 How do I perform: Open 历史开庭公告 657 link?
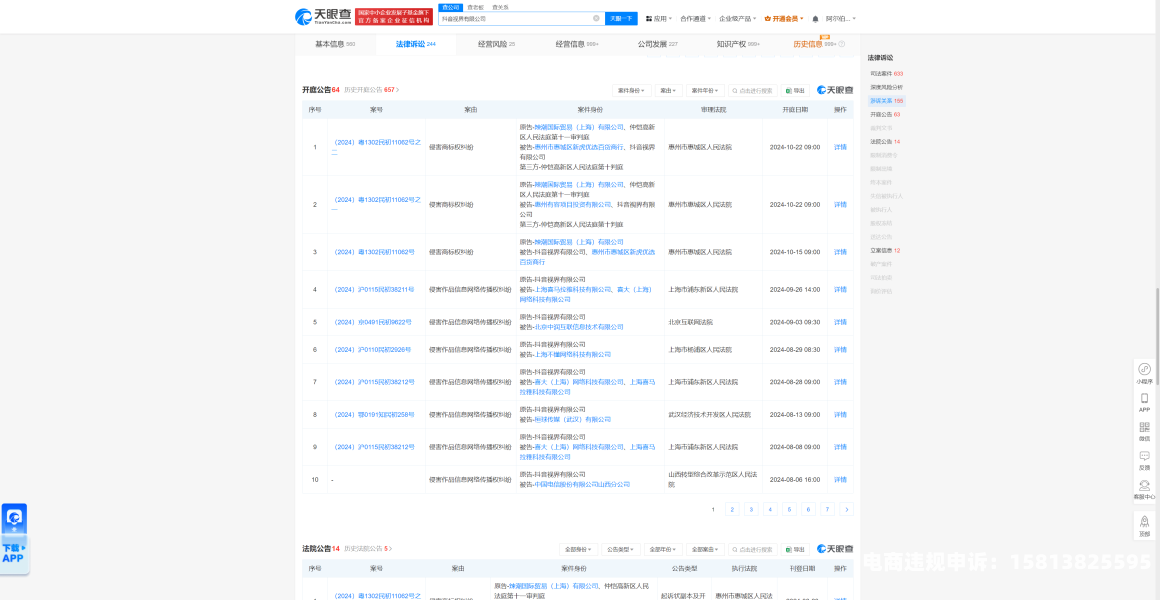[371, 90]
